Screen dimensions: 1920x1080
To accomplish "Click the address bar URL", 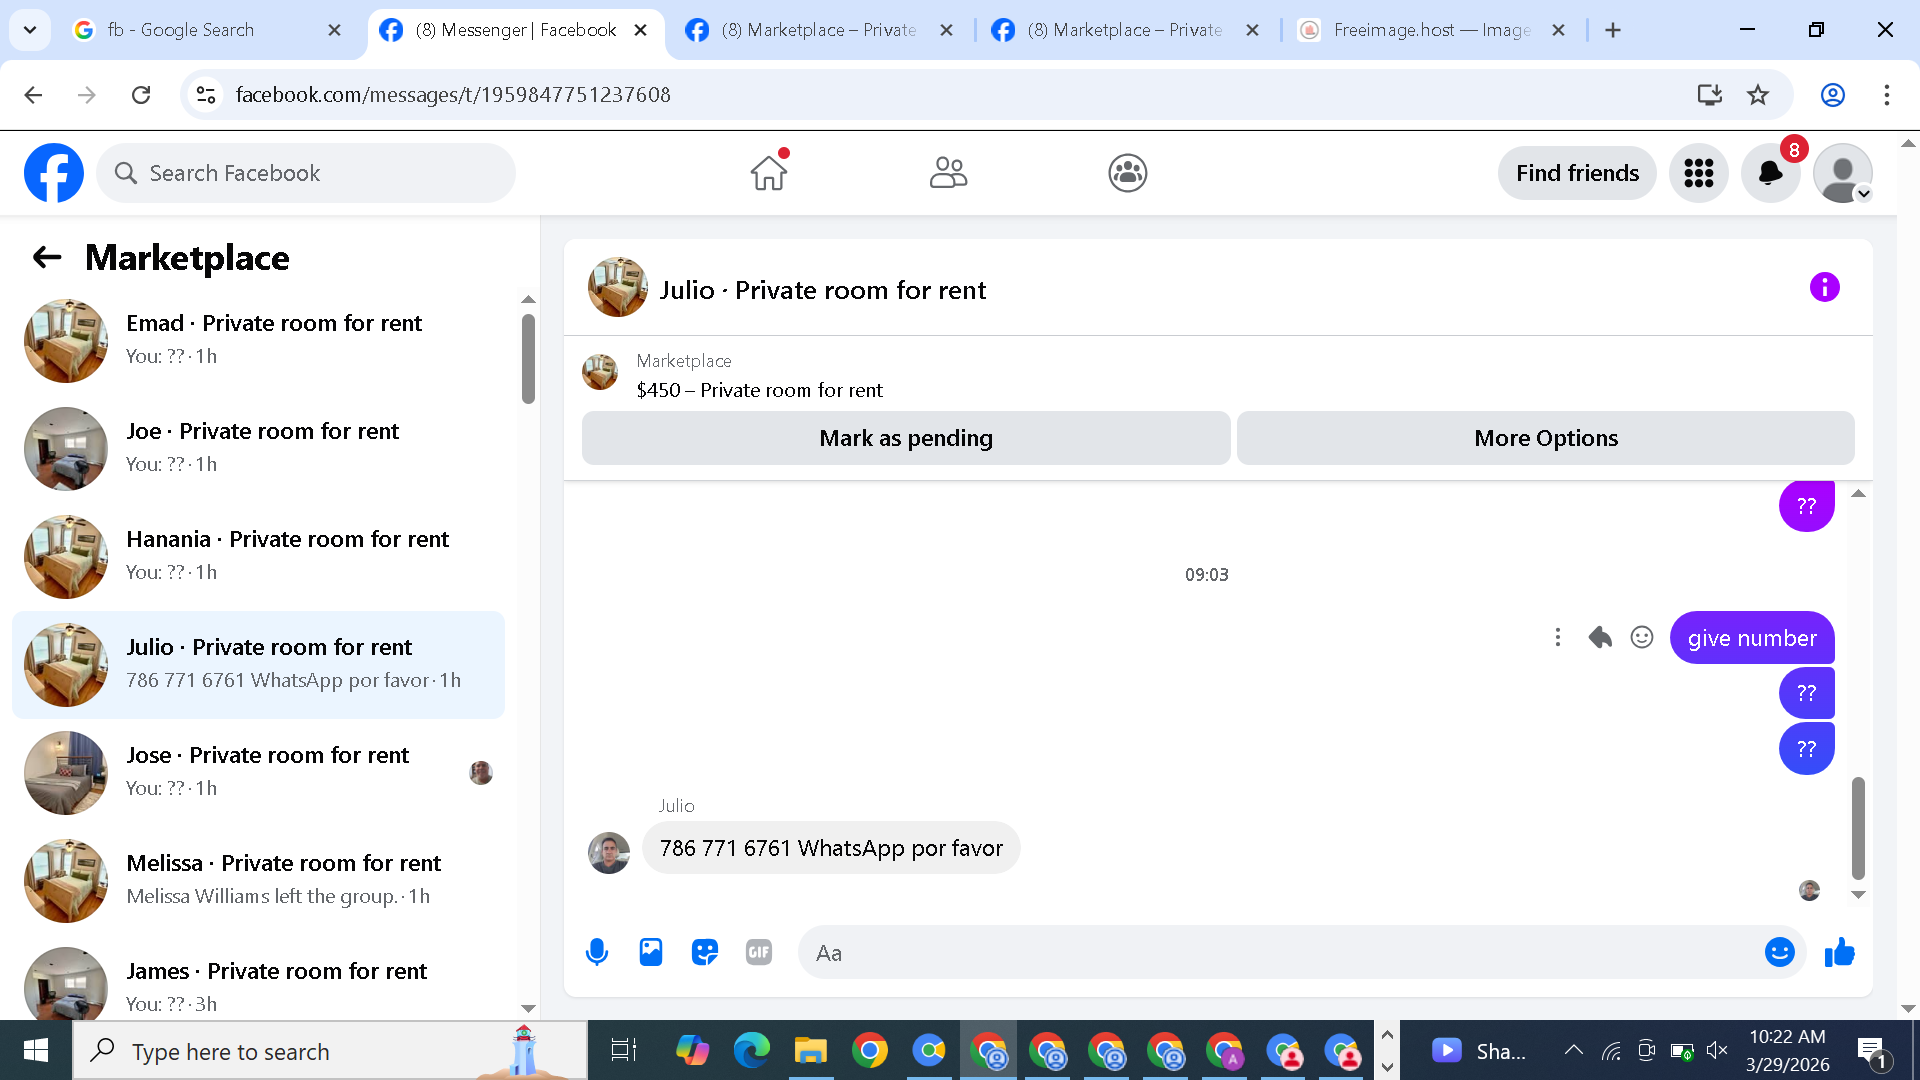I will (453, 95).
